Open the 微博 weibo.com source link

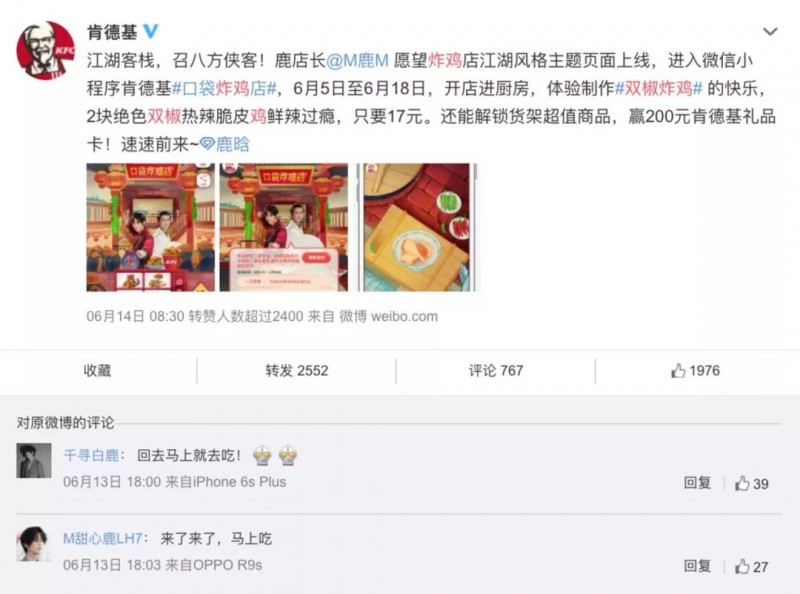pyautogui.click(x=388, y=316)
